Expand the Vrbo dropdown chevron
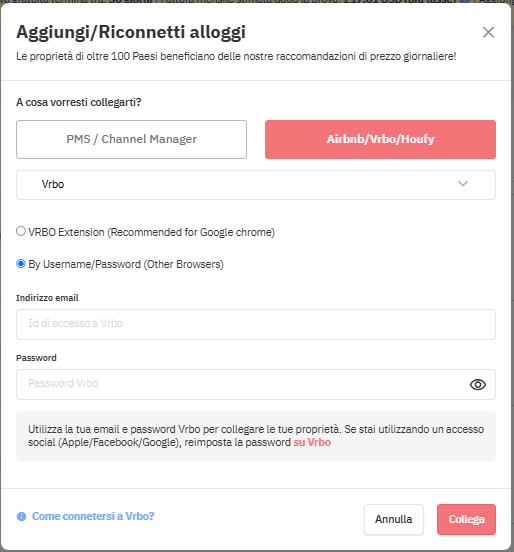The image size is (514, 552). [463, 184]
